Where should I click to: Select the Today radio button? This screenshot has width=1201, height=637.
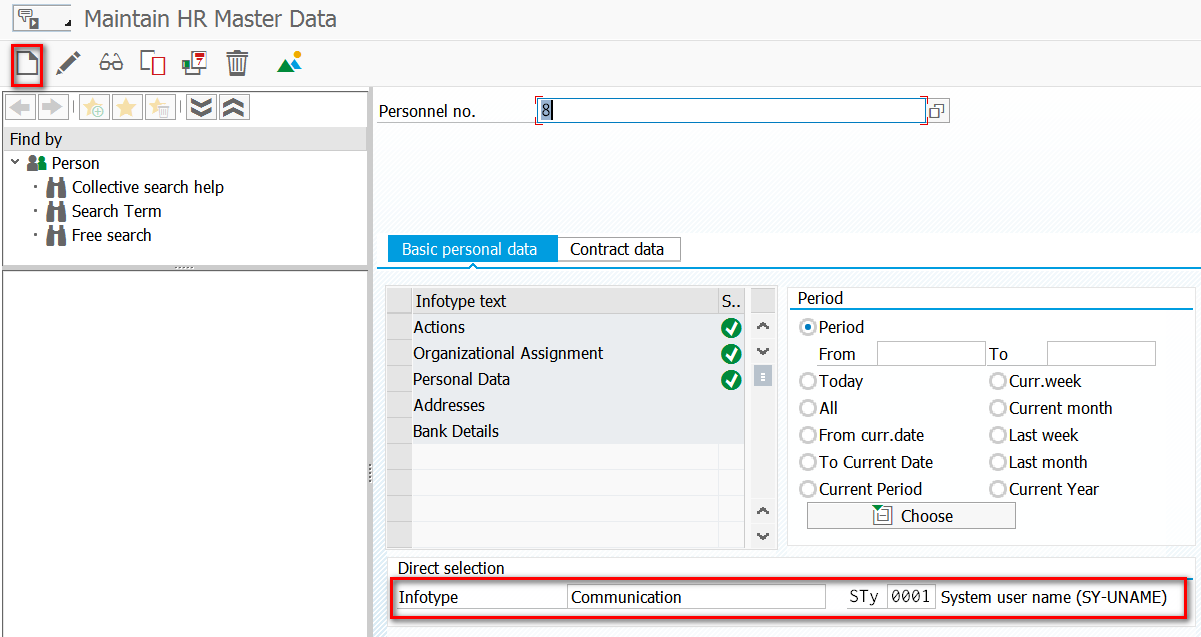point(808,381)
